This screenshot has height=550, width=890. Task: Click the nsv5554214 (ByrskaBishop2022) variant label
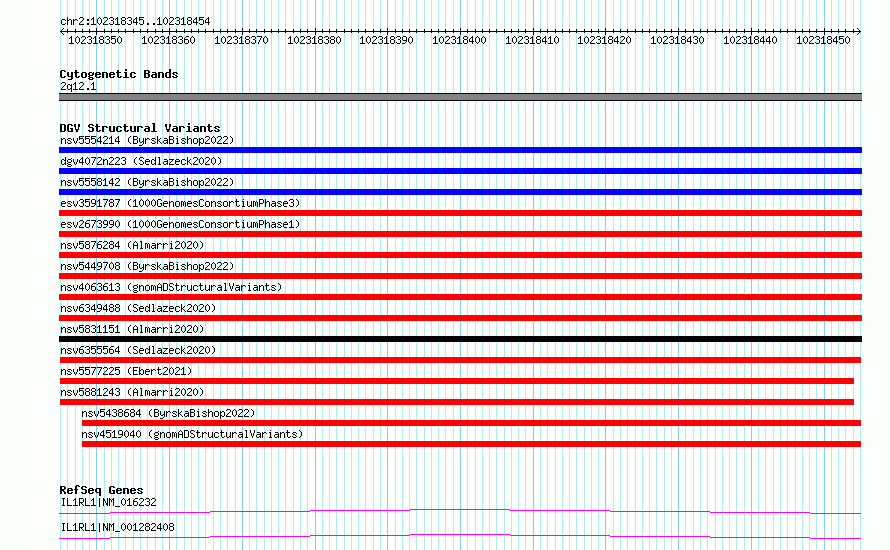pos(147,140)
